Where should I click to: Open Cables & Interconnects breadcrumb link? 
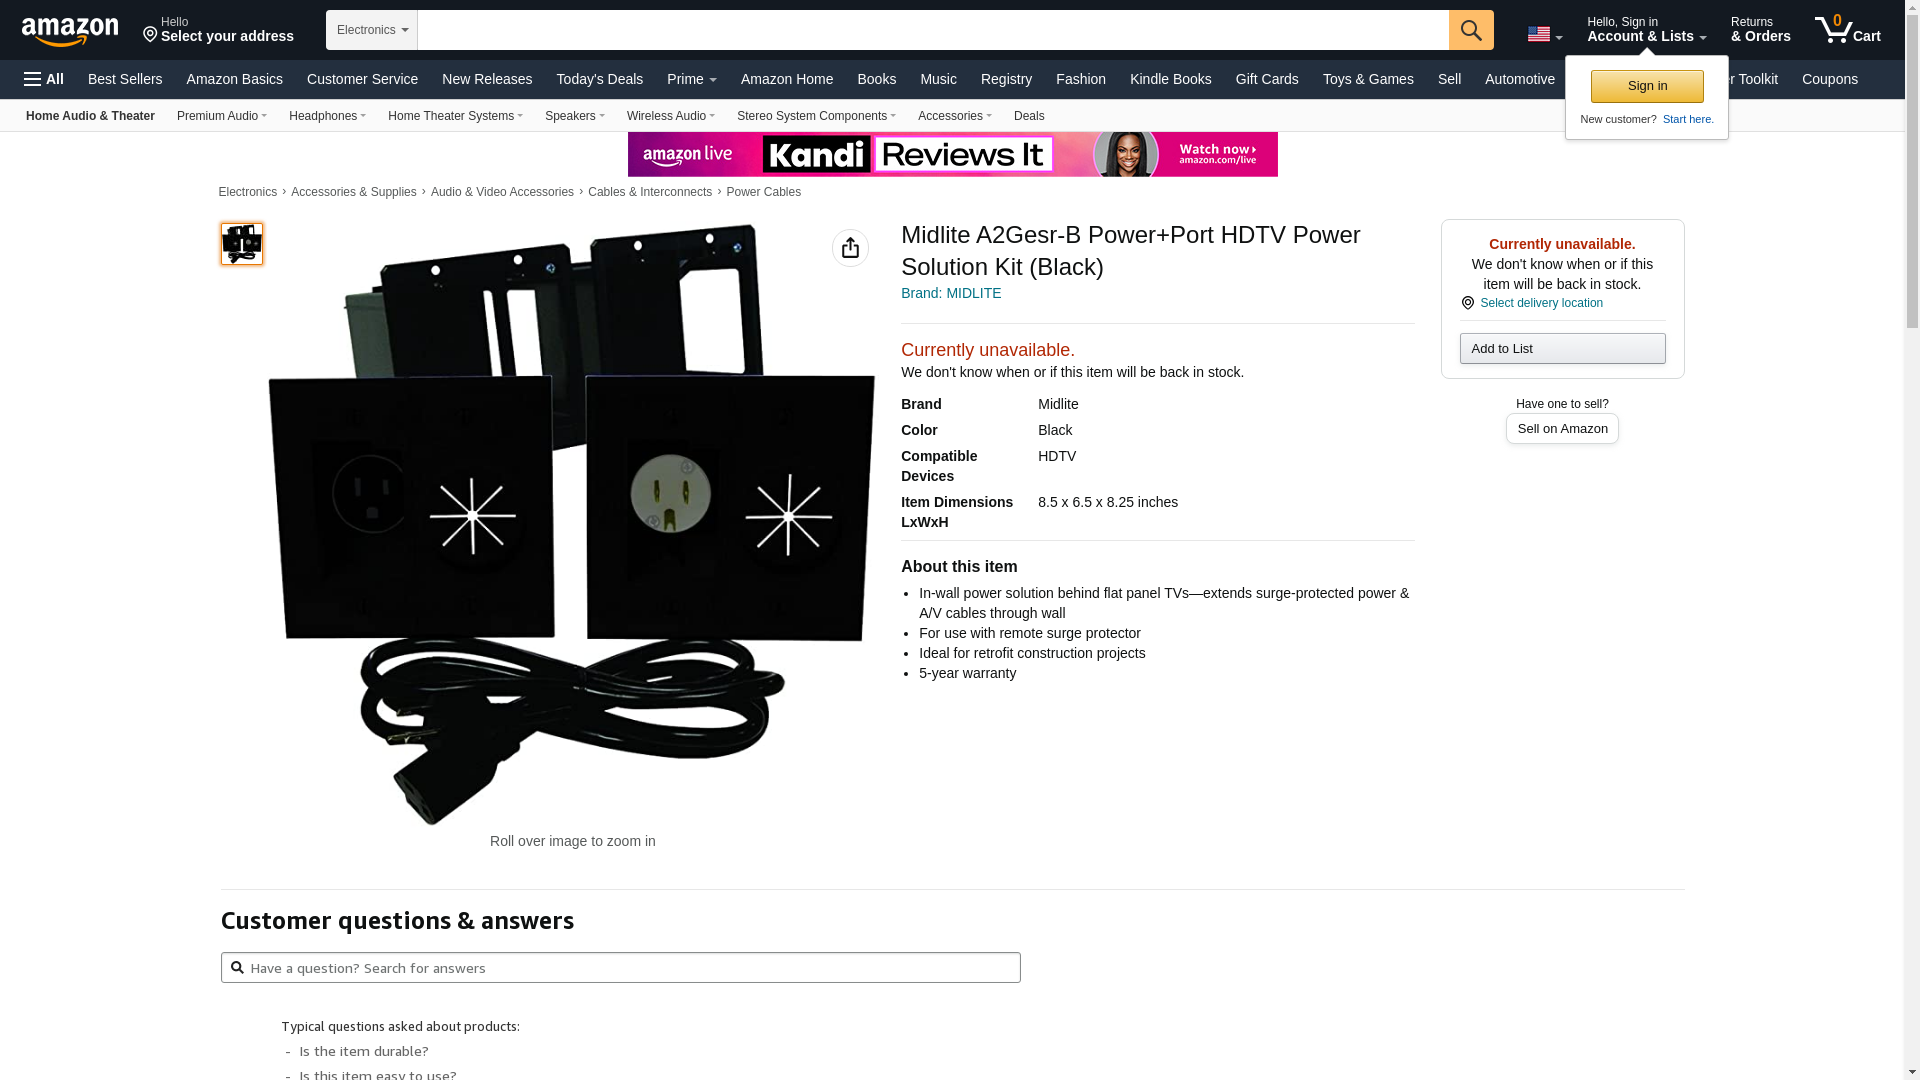(650, 192)
